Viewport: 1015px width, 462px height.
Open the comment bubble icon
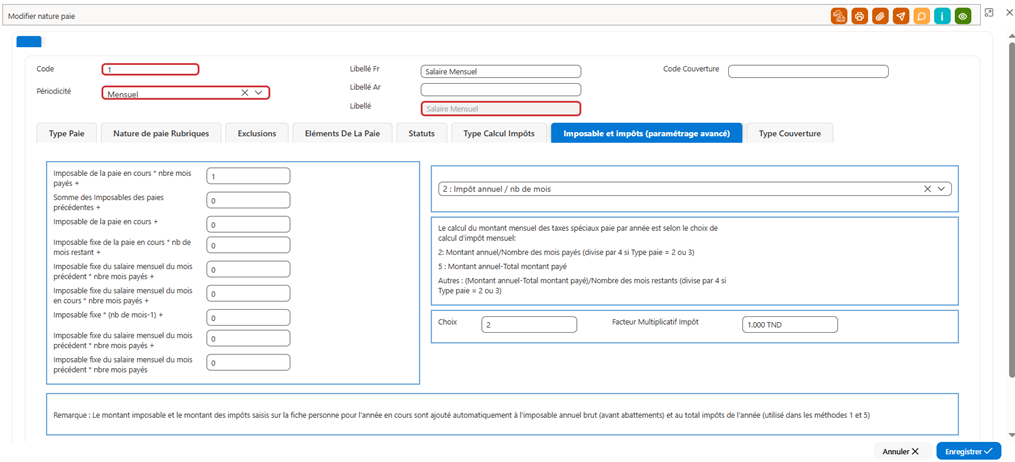921,16
